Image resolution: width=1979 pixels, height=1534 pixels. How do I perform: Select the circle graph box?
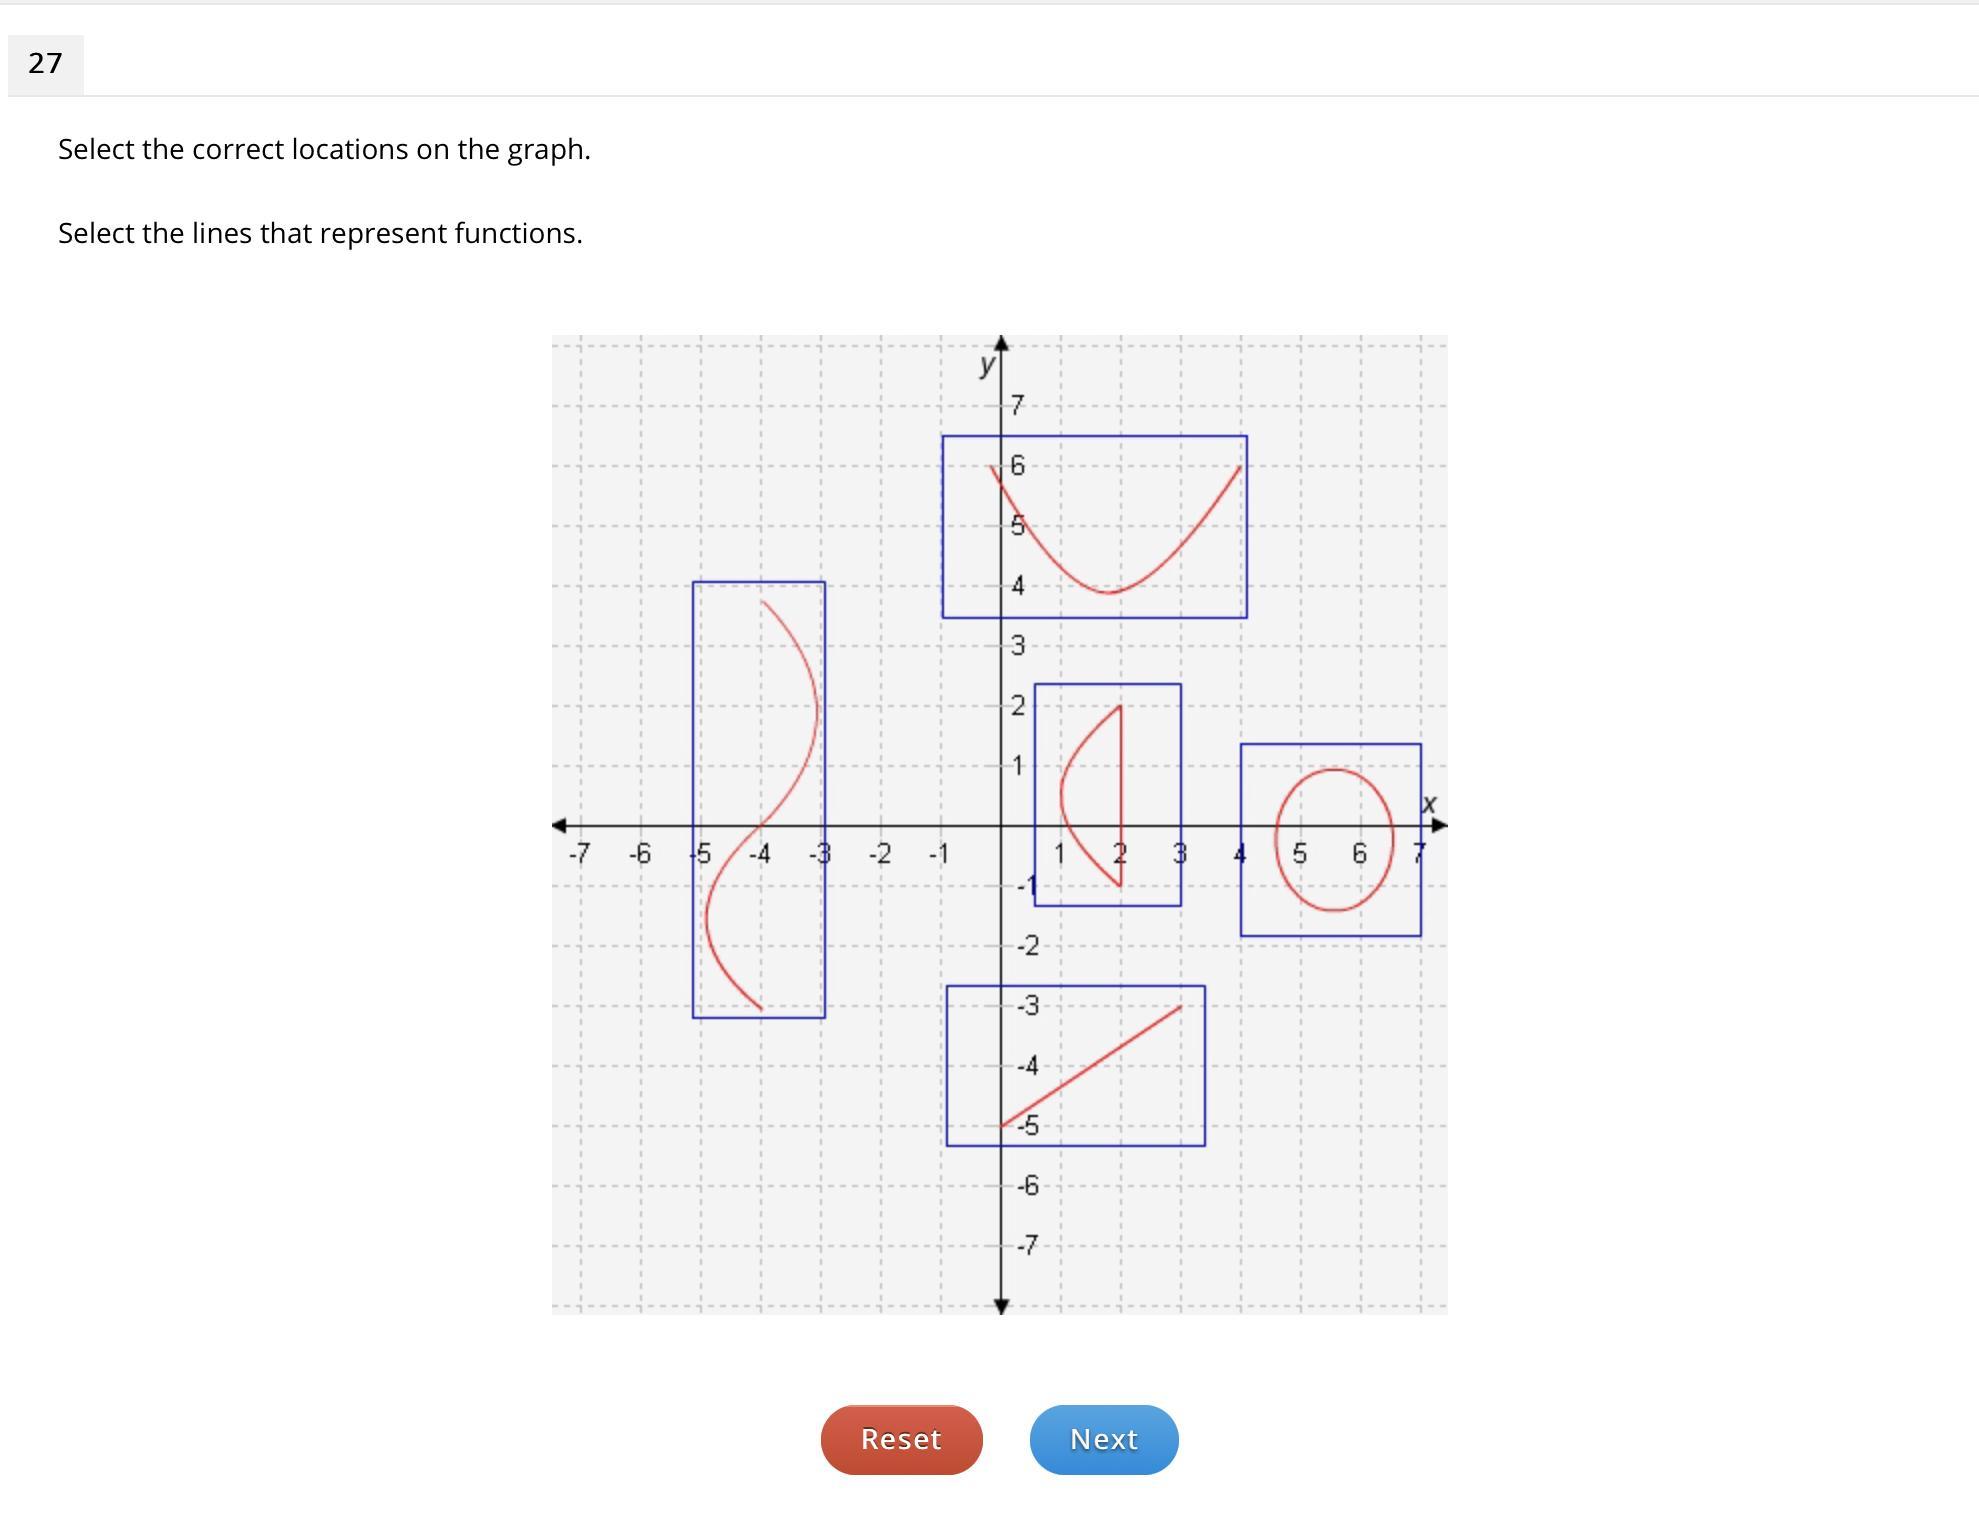(1330, 840)
